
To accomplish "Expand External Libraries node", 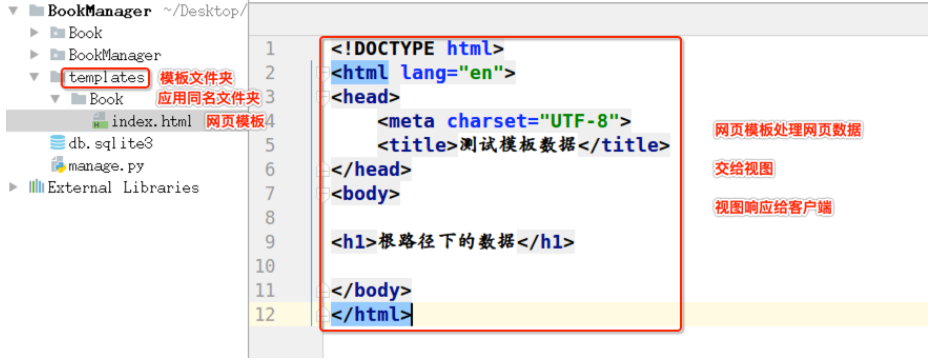I will point(13,187).
